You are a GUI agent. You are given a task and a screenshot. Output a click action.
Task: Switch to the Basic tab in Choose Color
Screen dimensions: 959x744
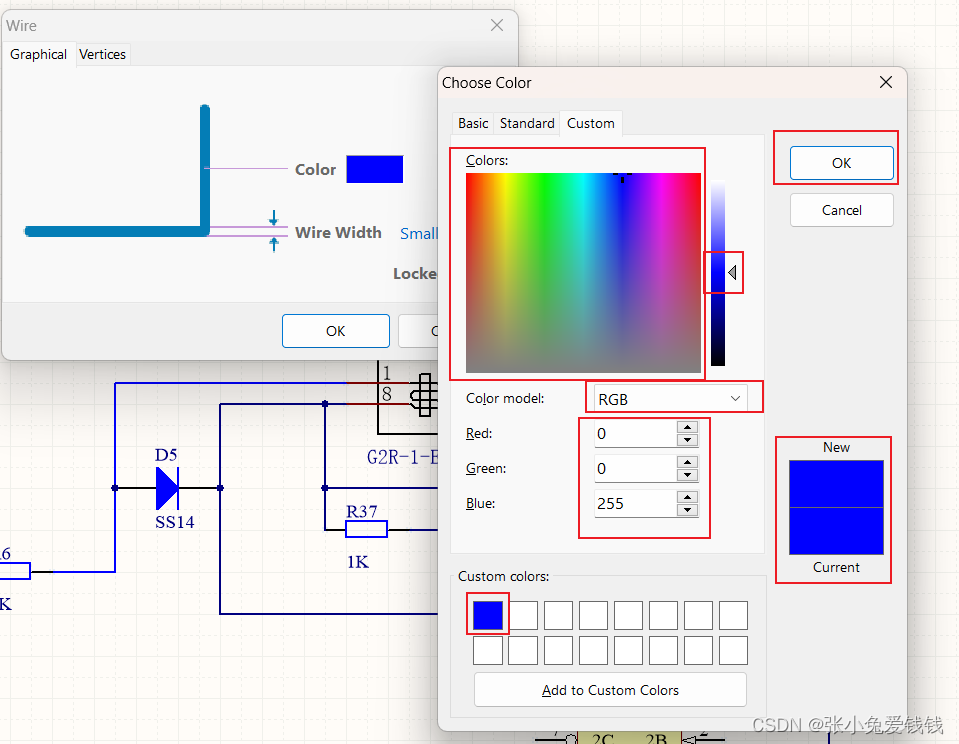[x=473, y=124]
